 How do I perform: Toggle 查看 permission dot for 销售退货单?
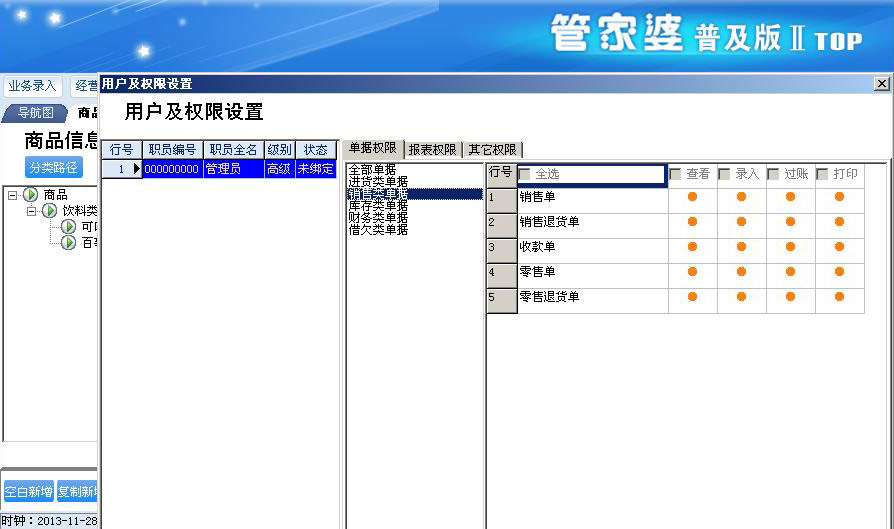tap(692, 222)
